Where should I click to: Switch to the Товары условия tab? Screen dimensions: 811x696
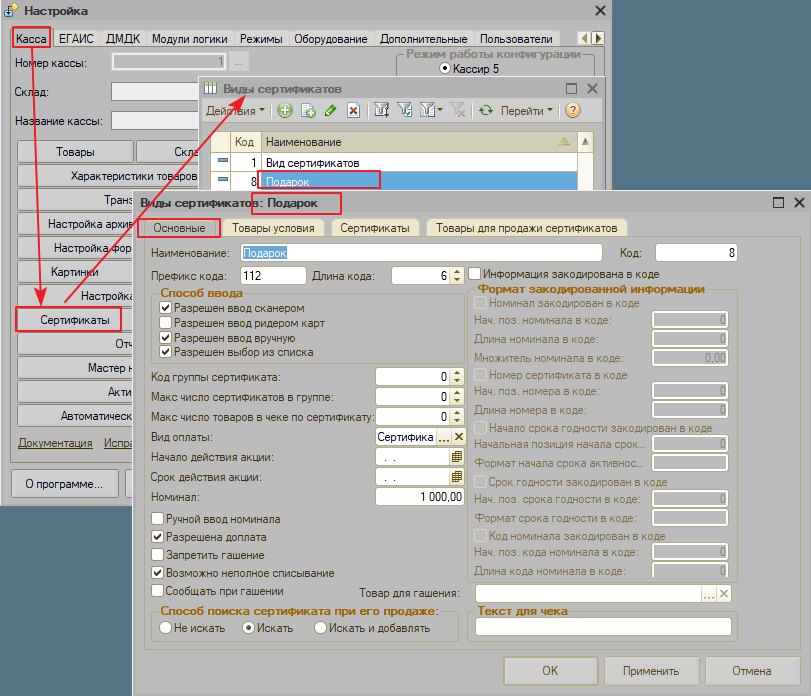point(273,228)
